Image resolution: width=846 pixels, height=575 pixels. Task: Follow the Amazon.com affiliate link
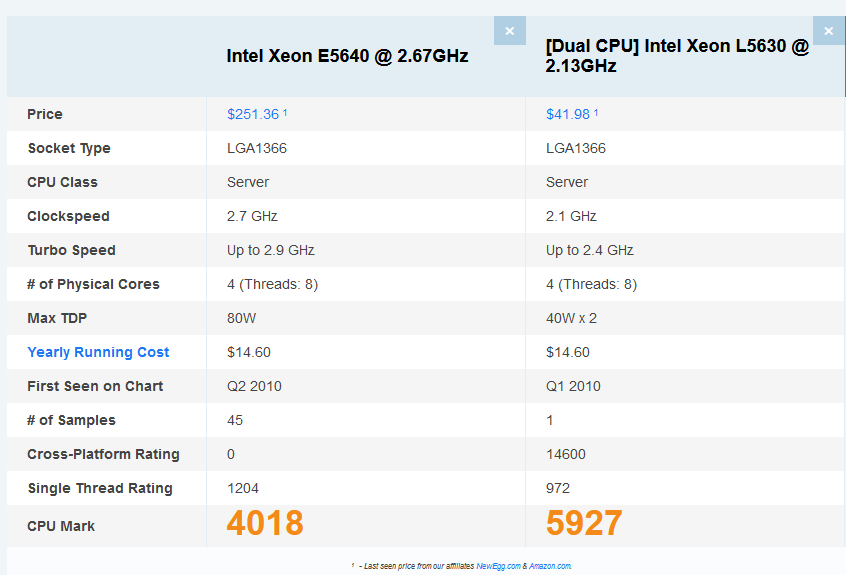pos(550,566)
